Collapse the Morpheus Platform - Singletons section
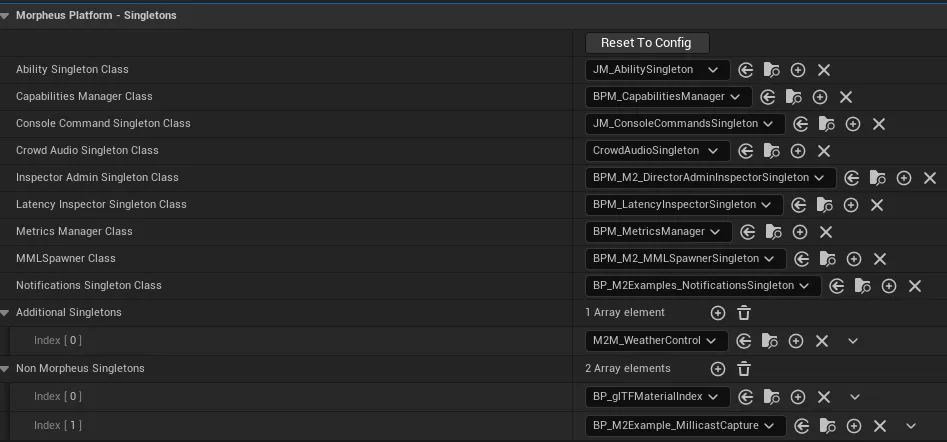 [5, 16]
